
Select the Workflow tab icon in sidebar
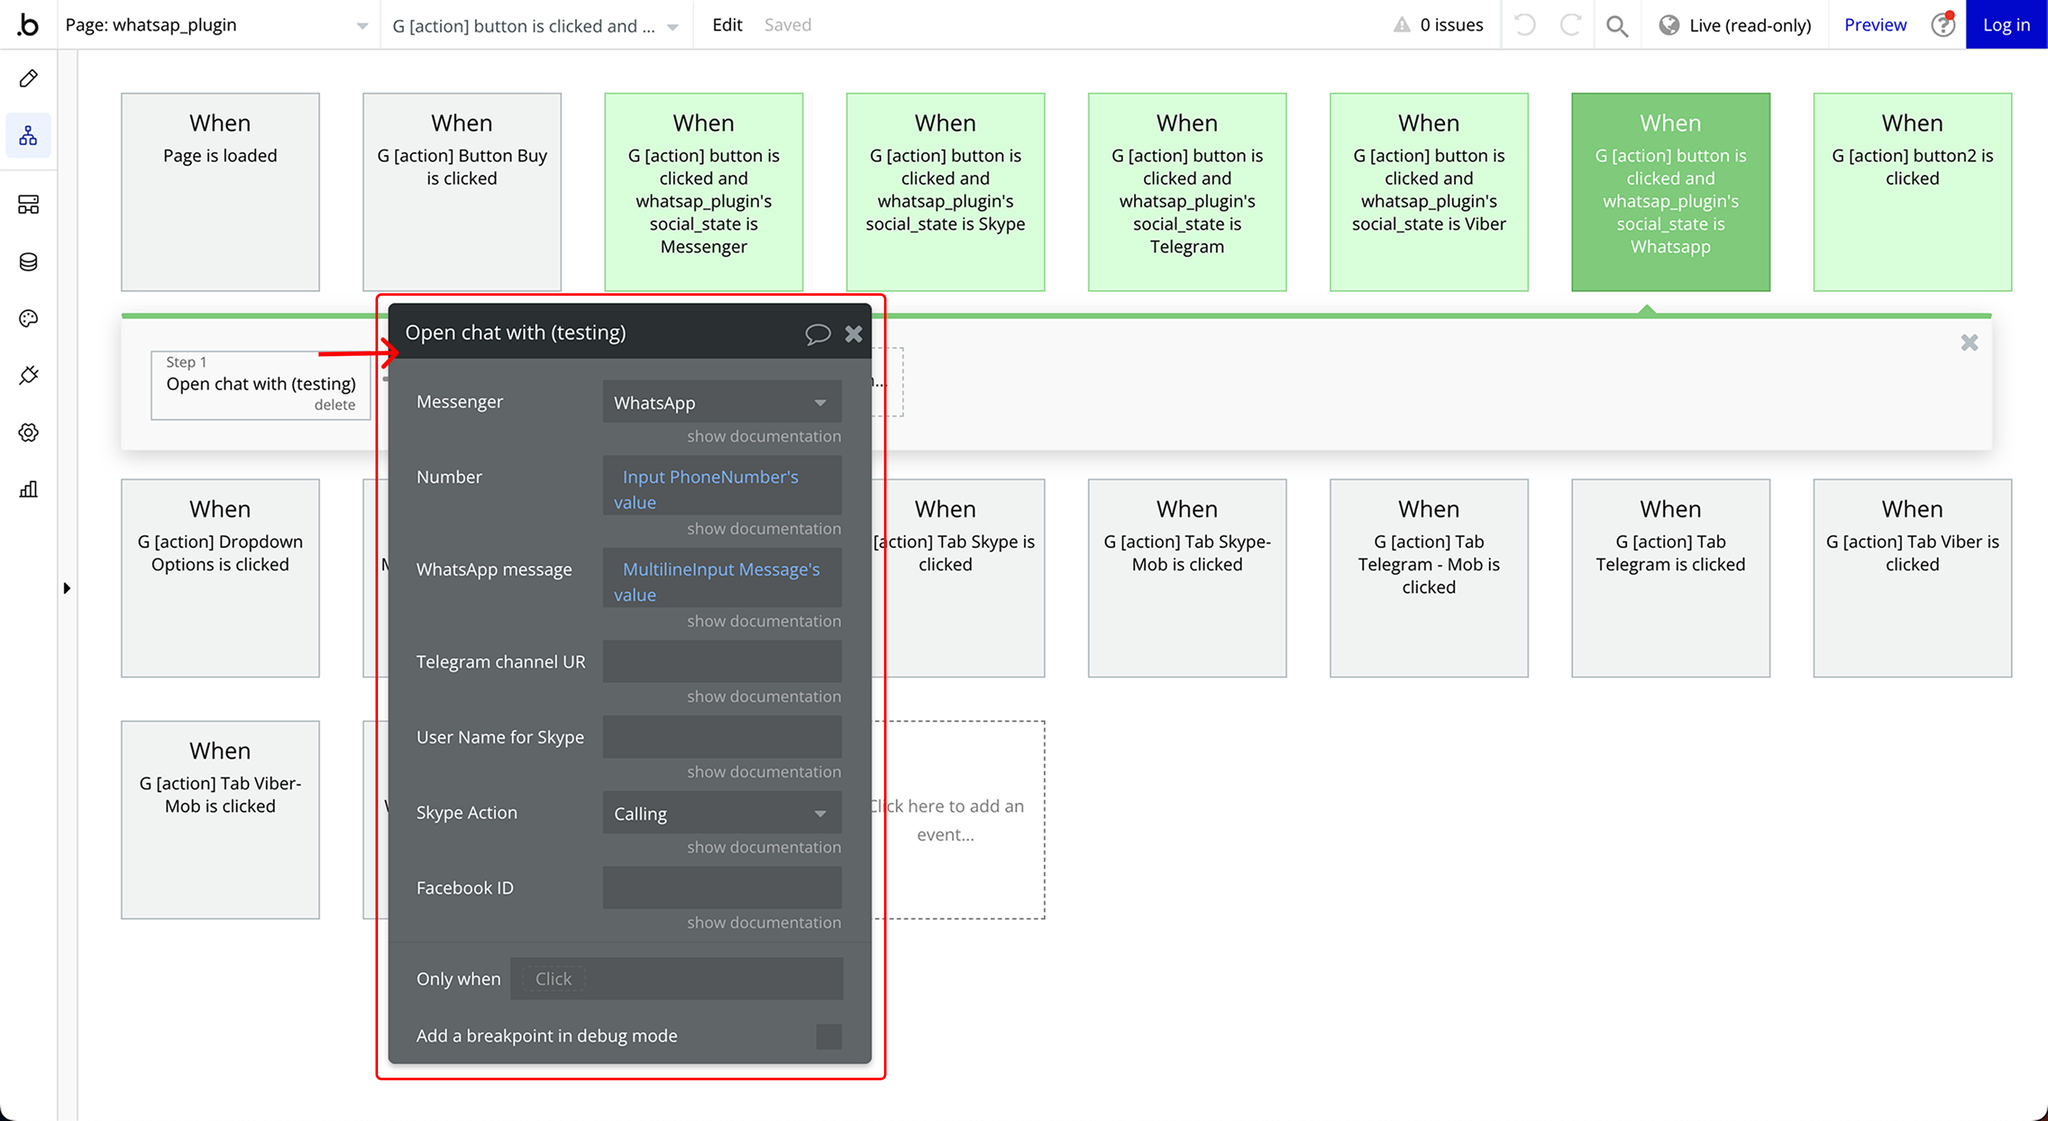click(x=28, y=135)
